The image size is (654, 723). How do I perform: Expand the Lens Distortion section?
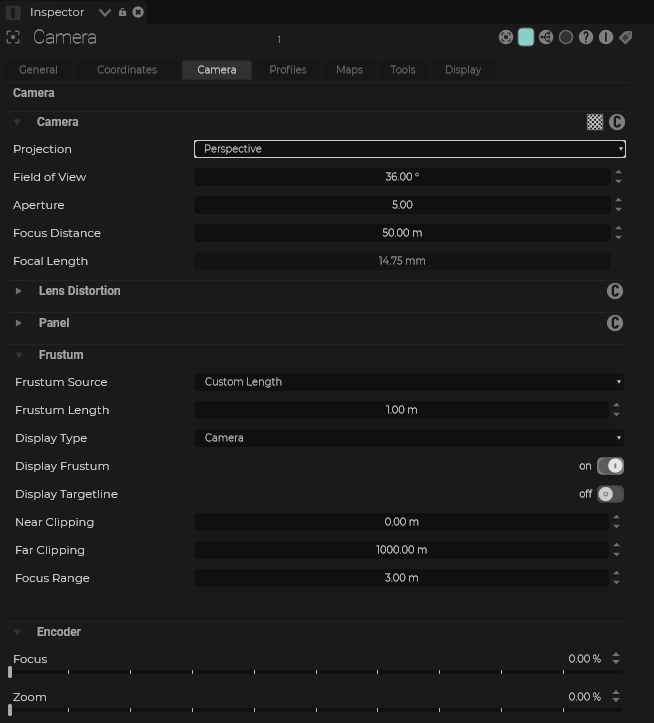coord(19,291)
